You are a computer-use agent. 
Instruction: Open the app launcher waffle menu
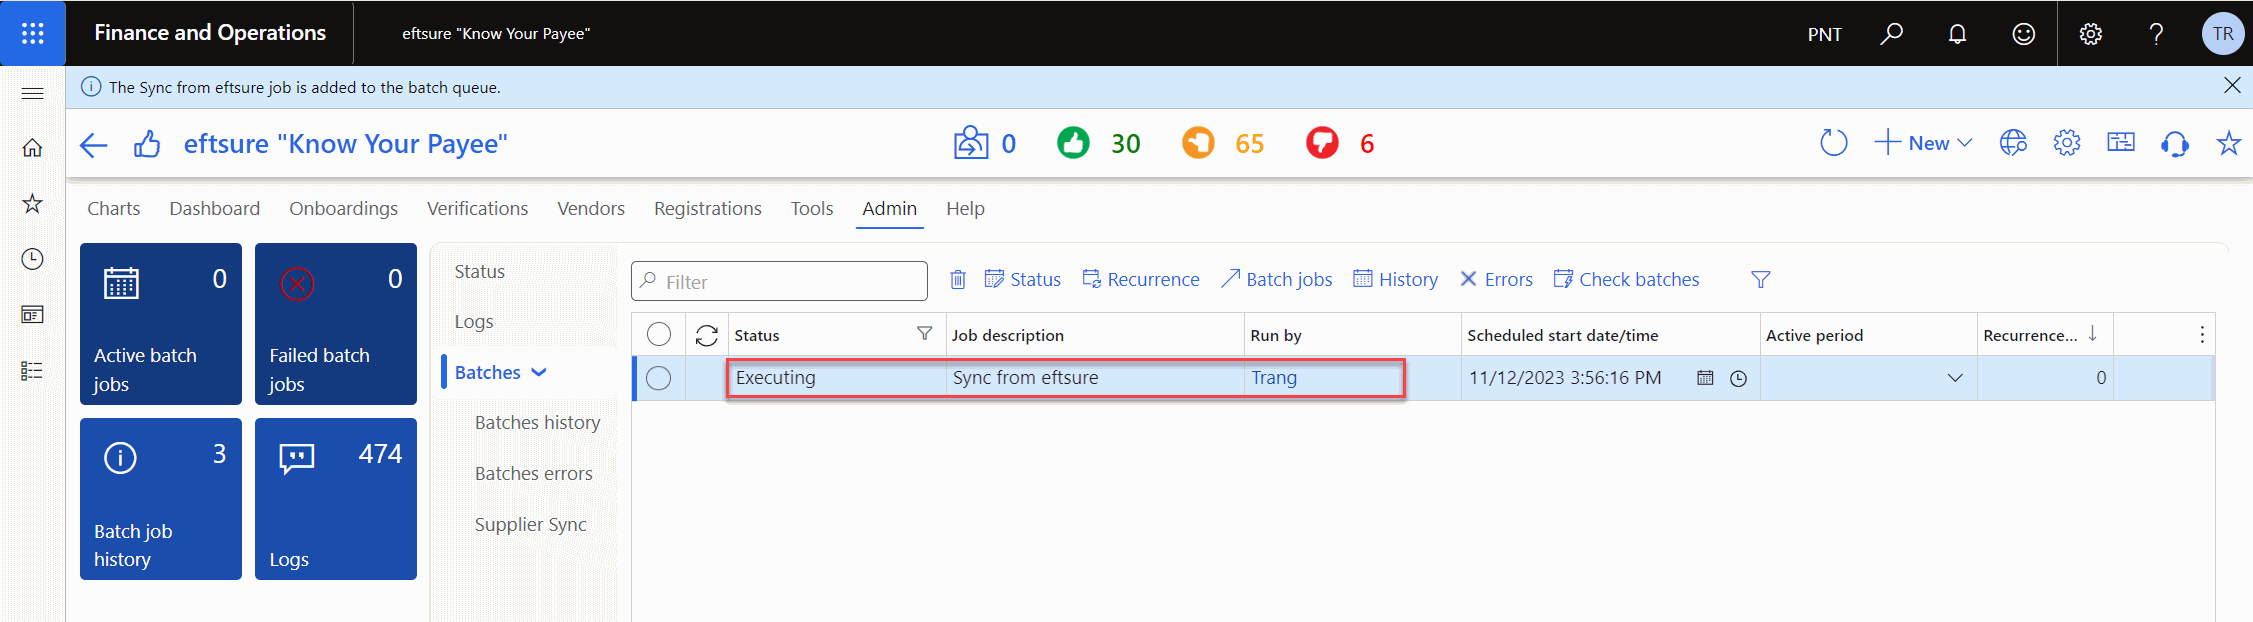[x=33, y=33]
